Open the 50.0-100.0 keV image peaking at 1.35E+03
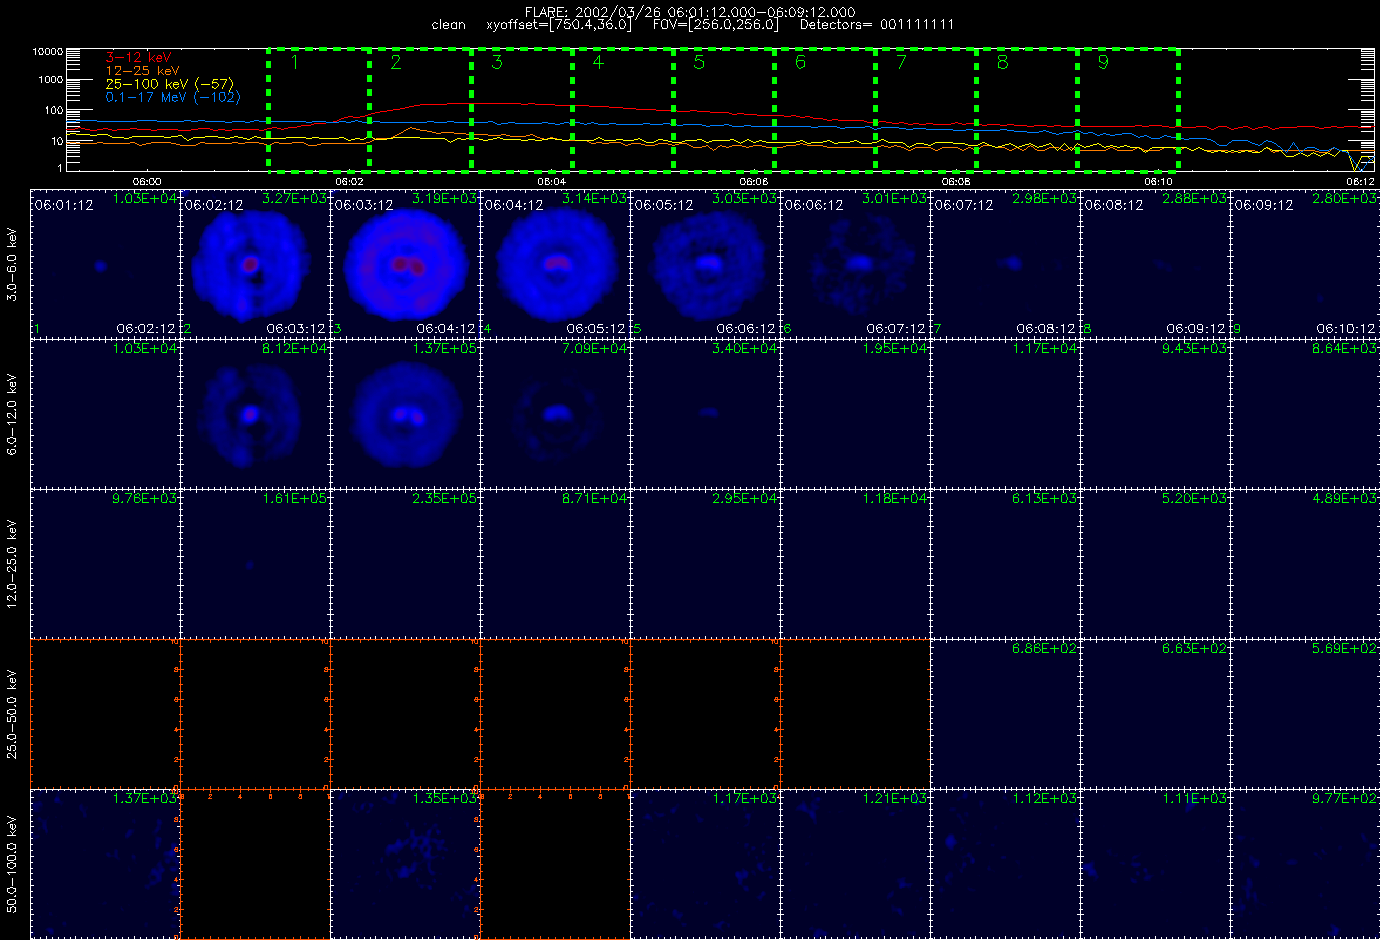This screenshot has width=1380, height=940. 405,864
